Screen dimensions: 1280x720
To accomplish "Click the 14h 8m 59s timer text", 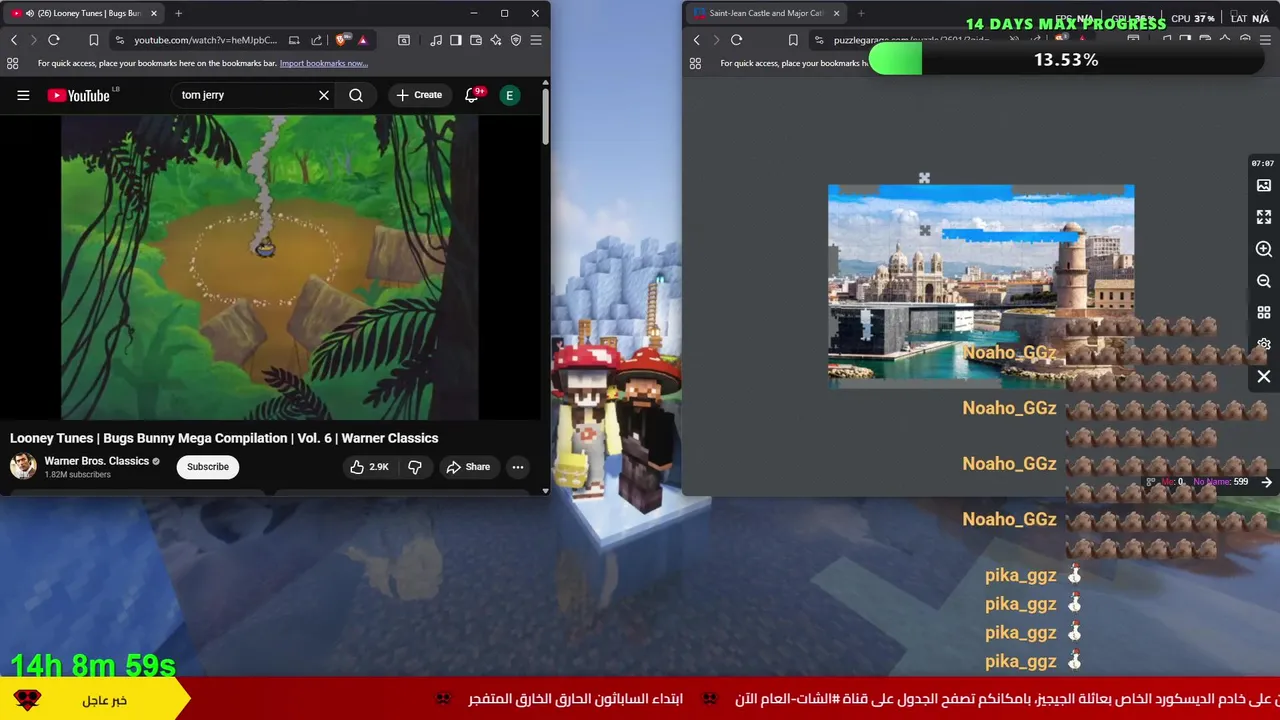I will 93,665.
